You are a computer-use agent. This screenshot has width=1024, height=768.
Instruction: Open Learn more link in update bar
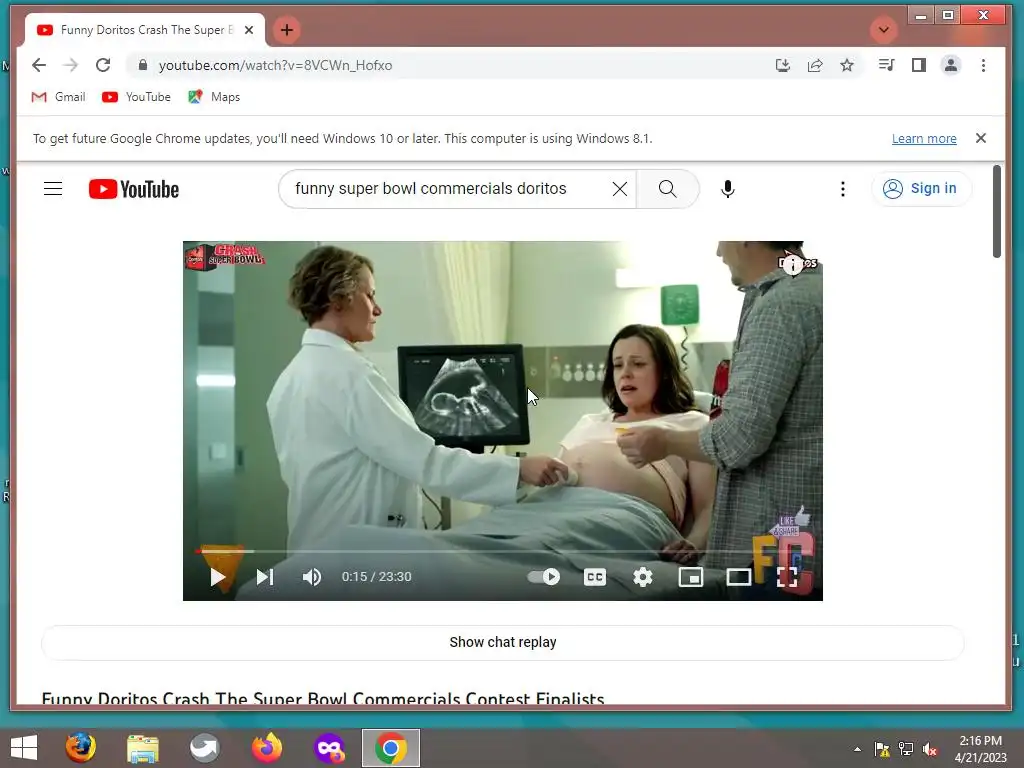[924, 138]
